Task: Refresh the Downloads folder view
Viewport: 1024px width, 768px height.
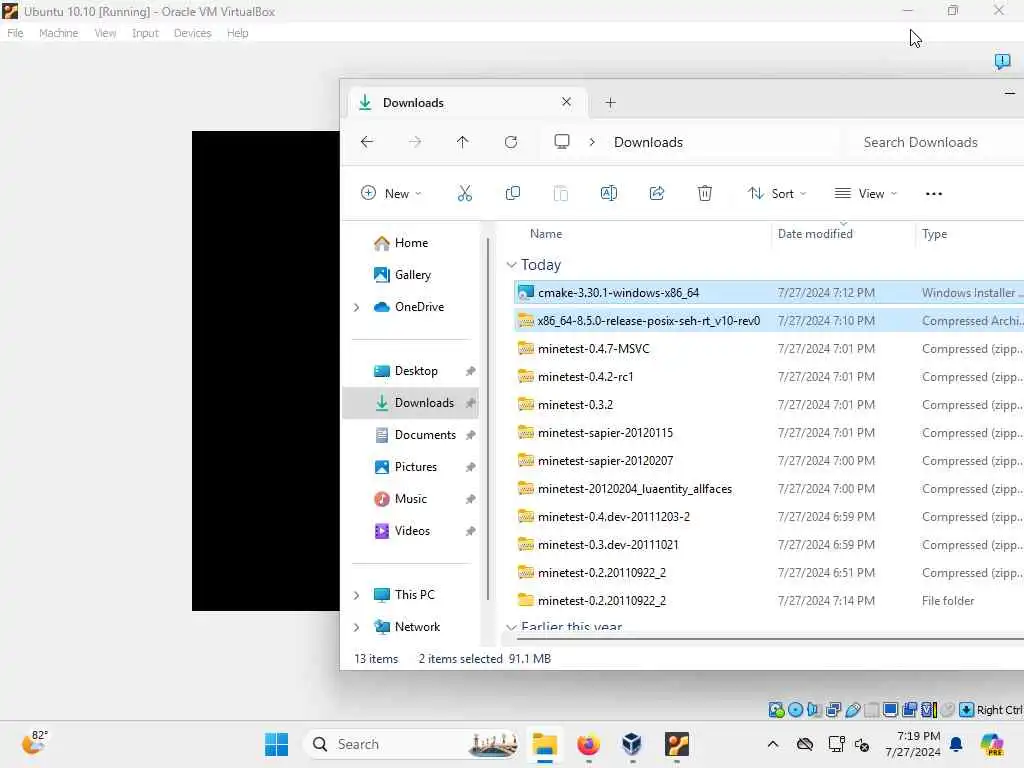Action: coord(511,142)
